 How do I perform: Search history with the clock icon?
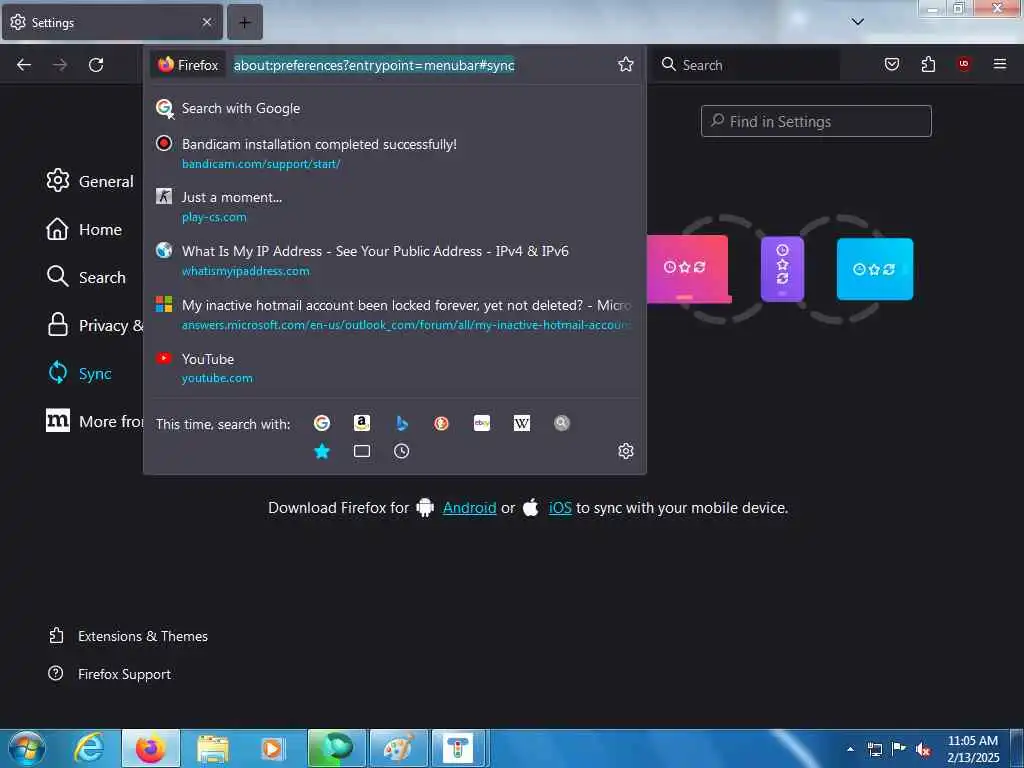(x=402, y=451)
